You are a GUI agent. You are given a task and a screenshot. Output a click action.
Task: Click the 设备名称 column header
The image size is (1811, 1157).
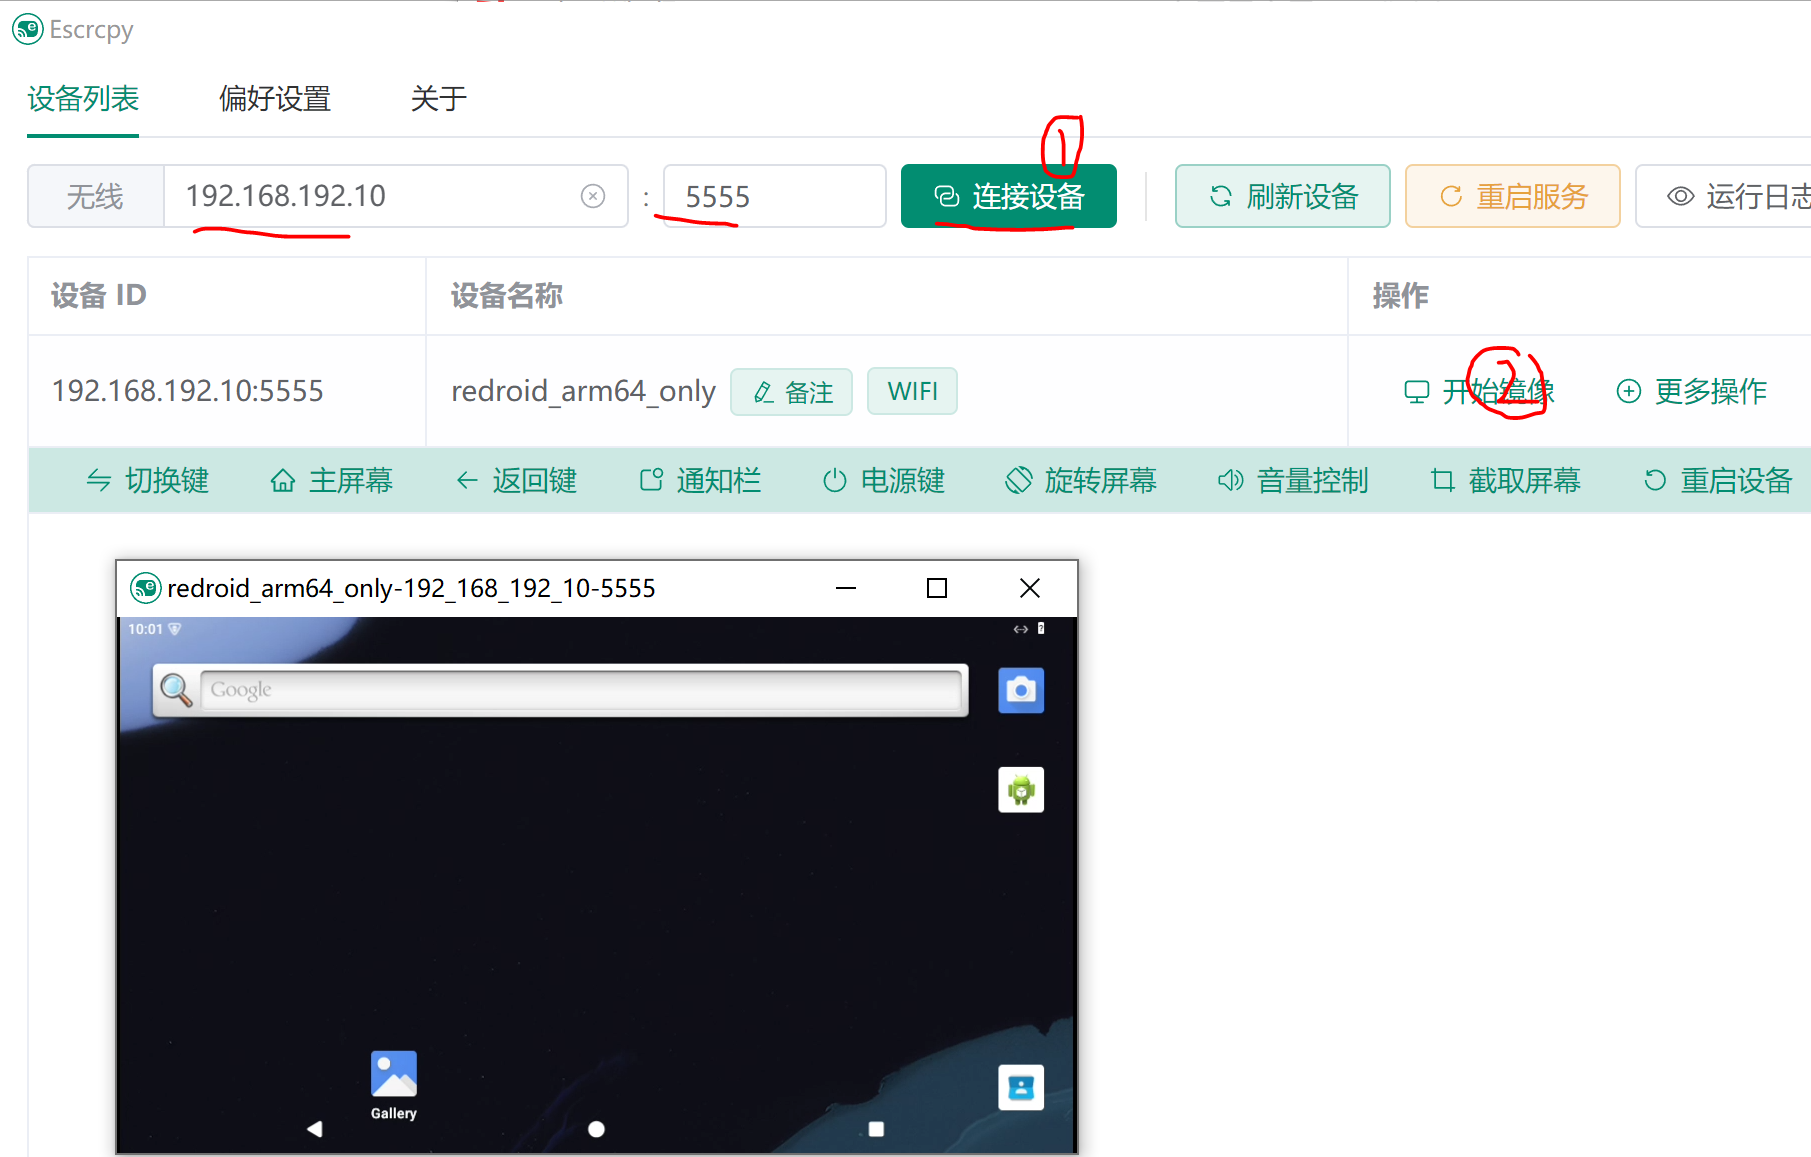(x=507, y=296)
